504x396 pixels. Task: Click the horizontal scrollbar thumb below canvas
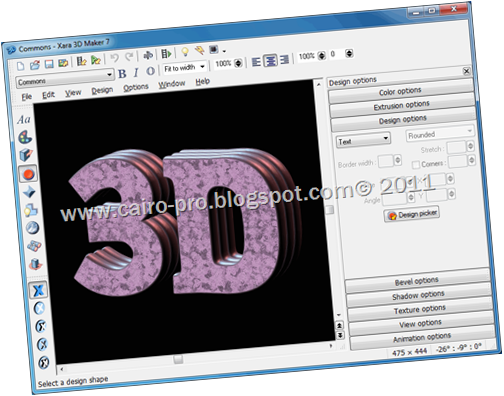click(x=178, y=359)
